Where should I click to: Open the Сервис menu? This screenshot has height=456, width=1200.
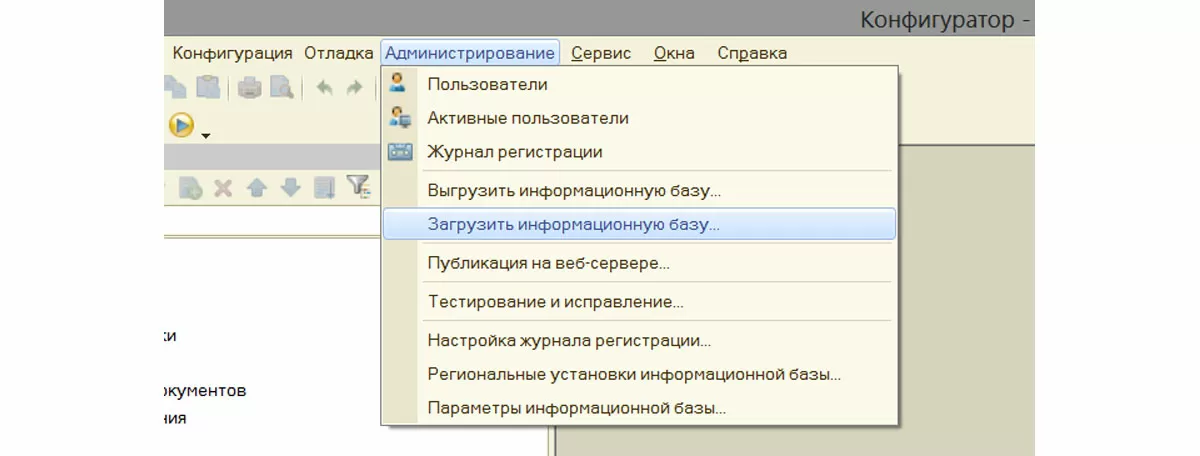tap(600, 53)
